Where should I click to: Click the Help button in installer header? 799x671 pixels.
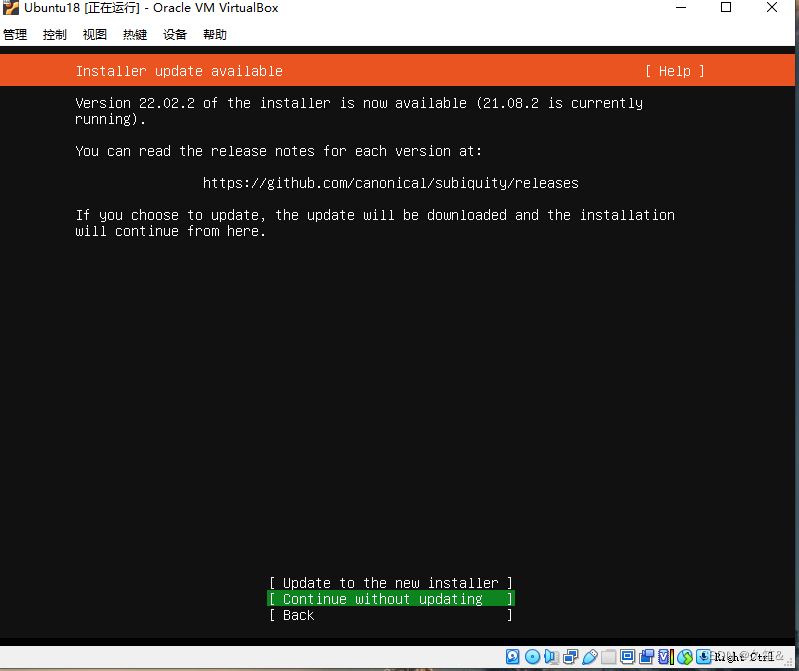point(675,71)
